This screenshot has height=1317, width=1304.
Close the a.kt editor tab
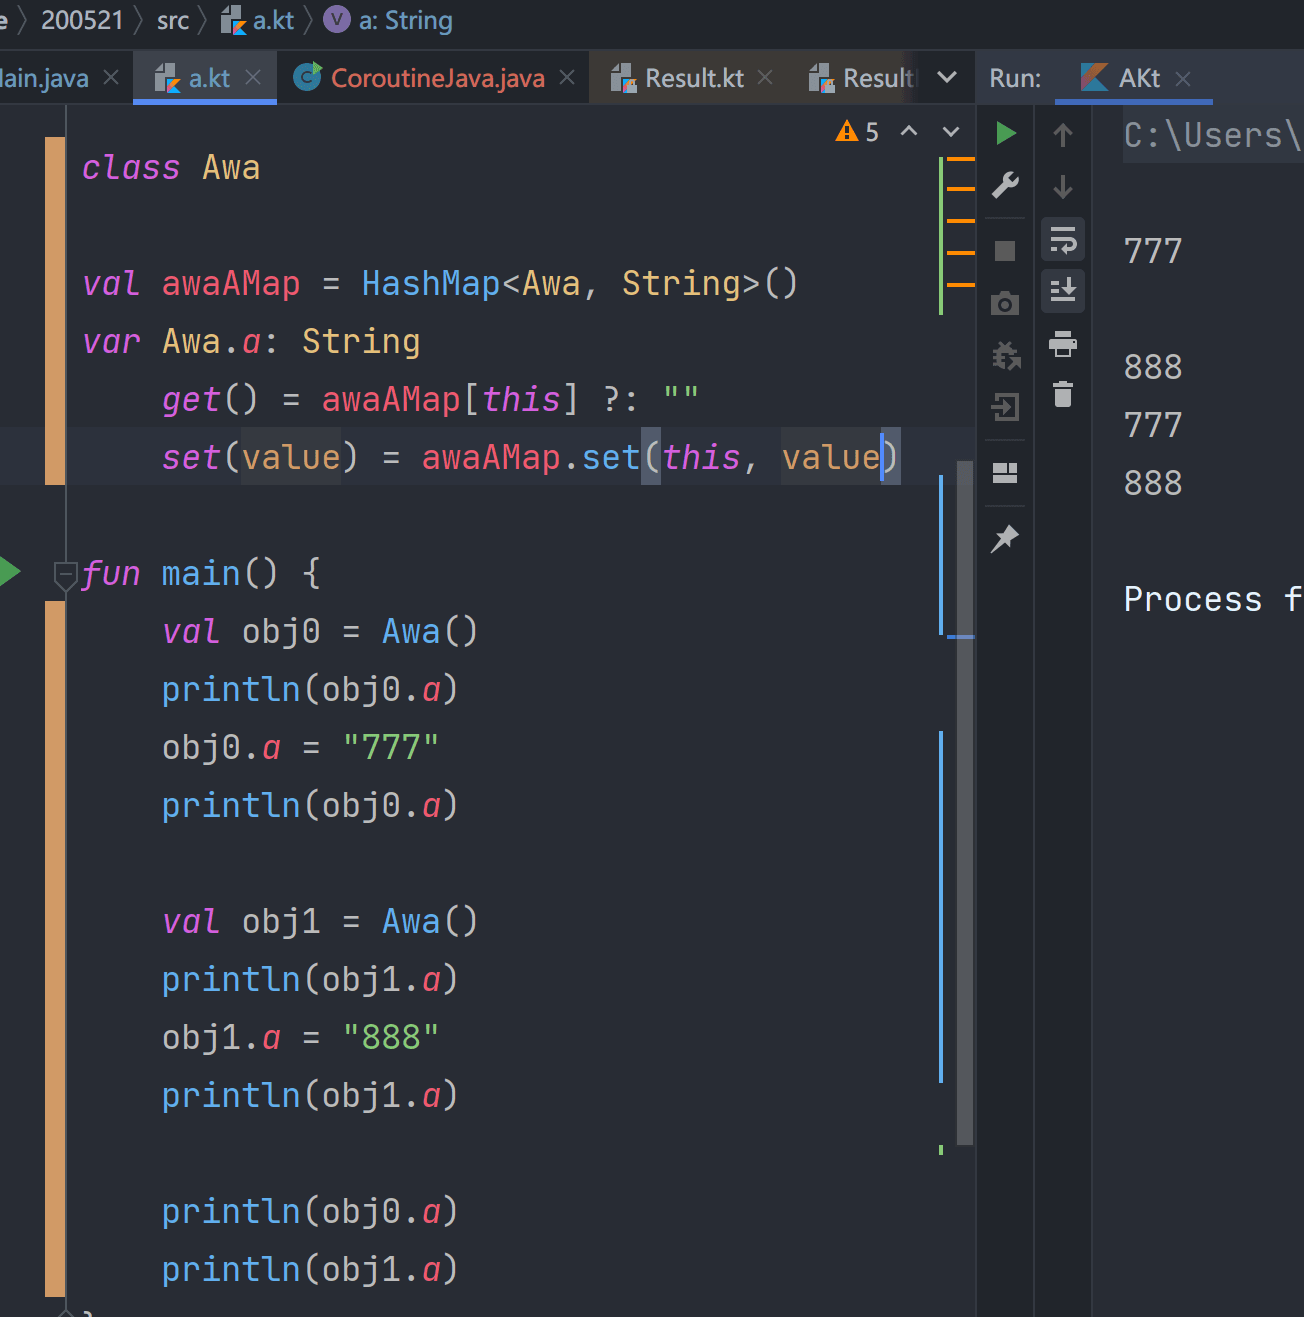coord(253,77)
